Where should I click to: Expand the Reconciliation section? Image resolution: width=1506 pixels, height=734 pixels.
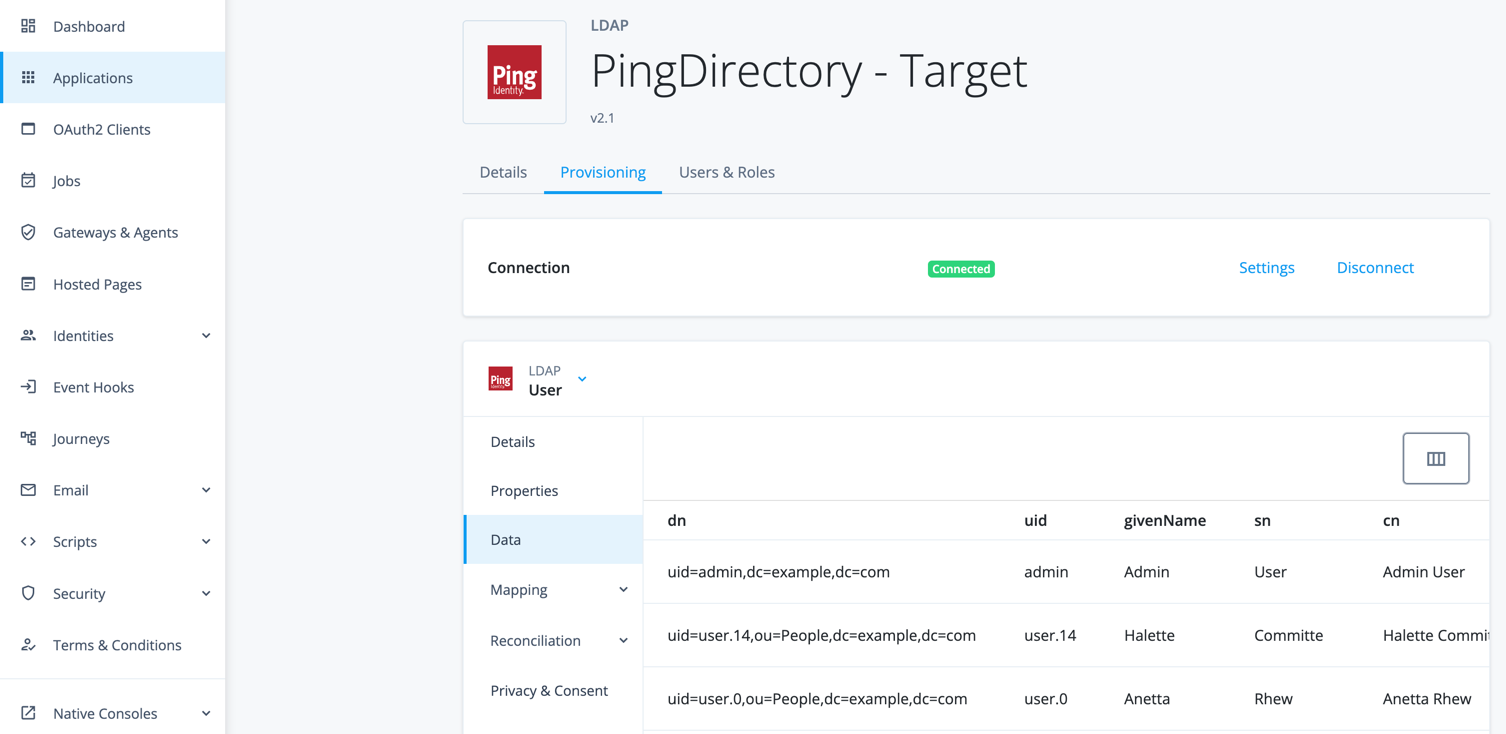coord(623,640)
